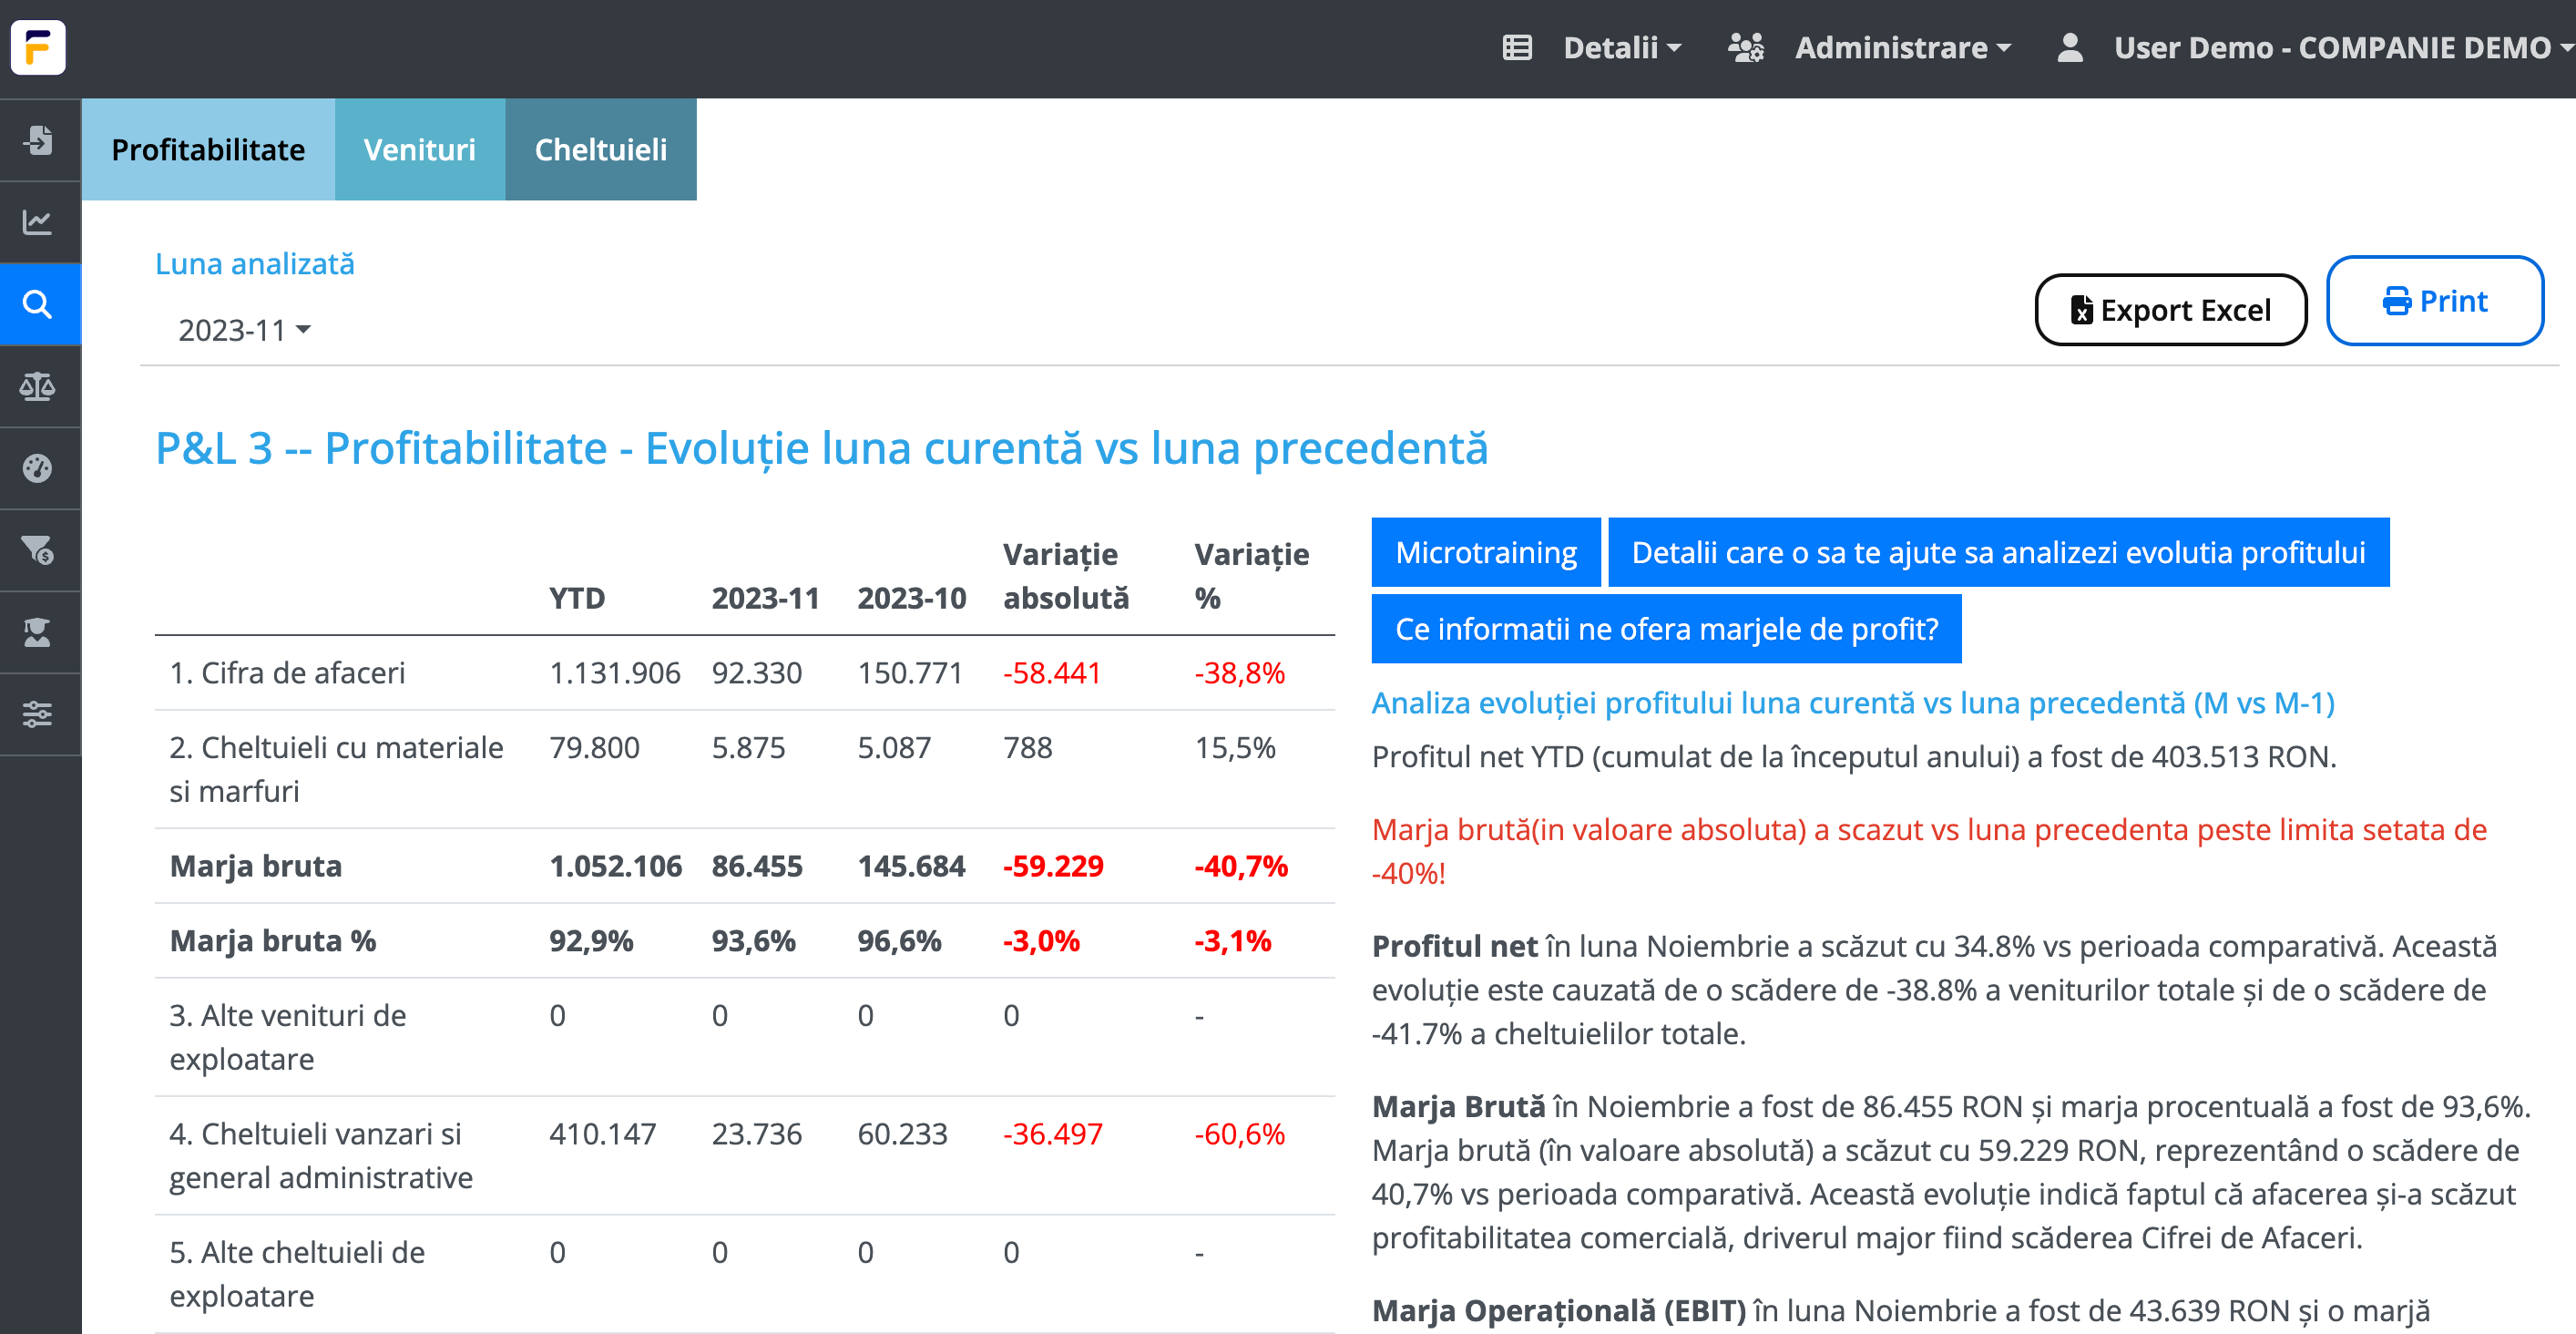Open the Microtraining button

tap(1485, 552)
